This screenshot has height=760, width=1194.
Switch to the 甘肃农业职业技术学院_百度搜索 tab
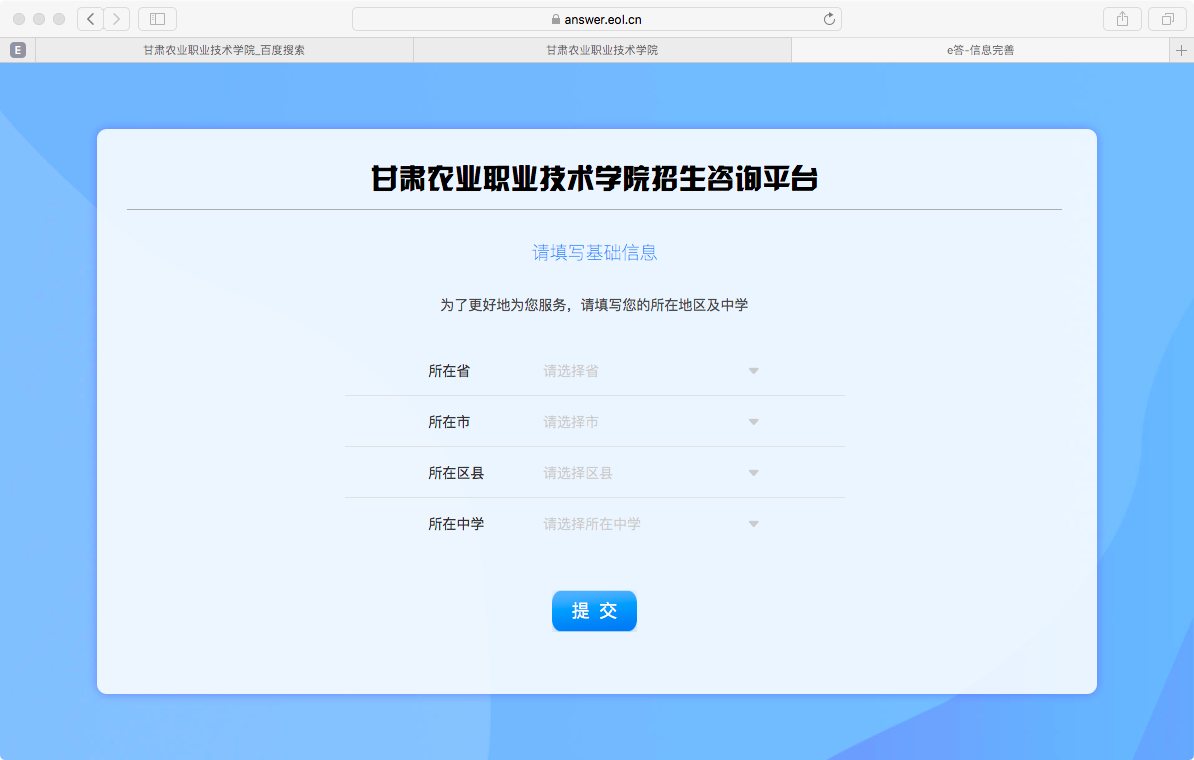pyautogui.click(x=224, y=50)
